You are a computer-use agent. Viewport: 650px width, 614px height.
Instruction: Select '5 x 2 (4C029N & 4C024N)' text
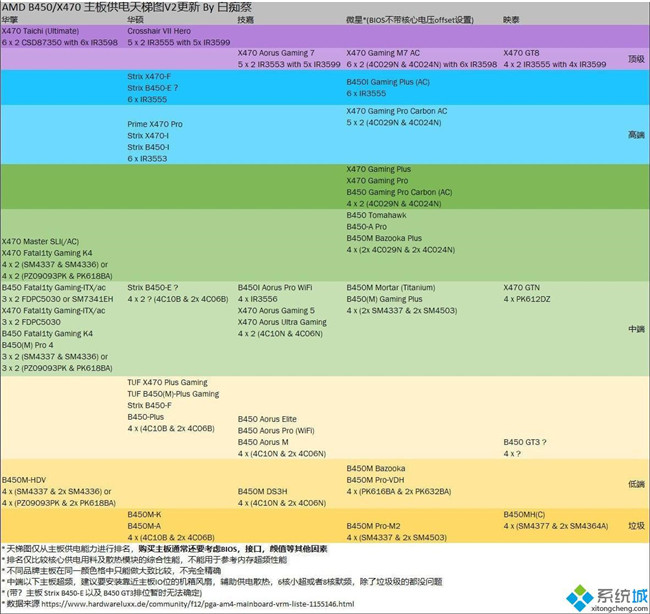click(394, 123)
